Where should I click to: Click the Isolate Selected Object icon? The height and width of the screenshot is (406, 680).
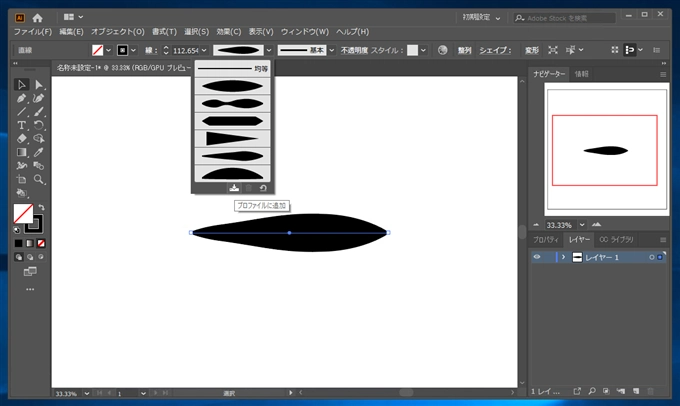[x=553, y=50]
